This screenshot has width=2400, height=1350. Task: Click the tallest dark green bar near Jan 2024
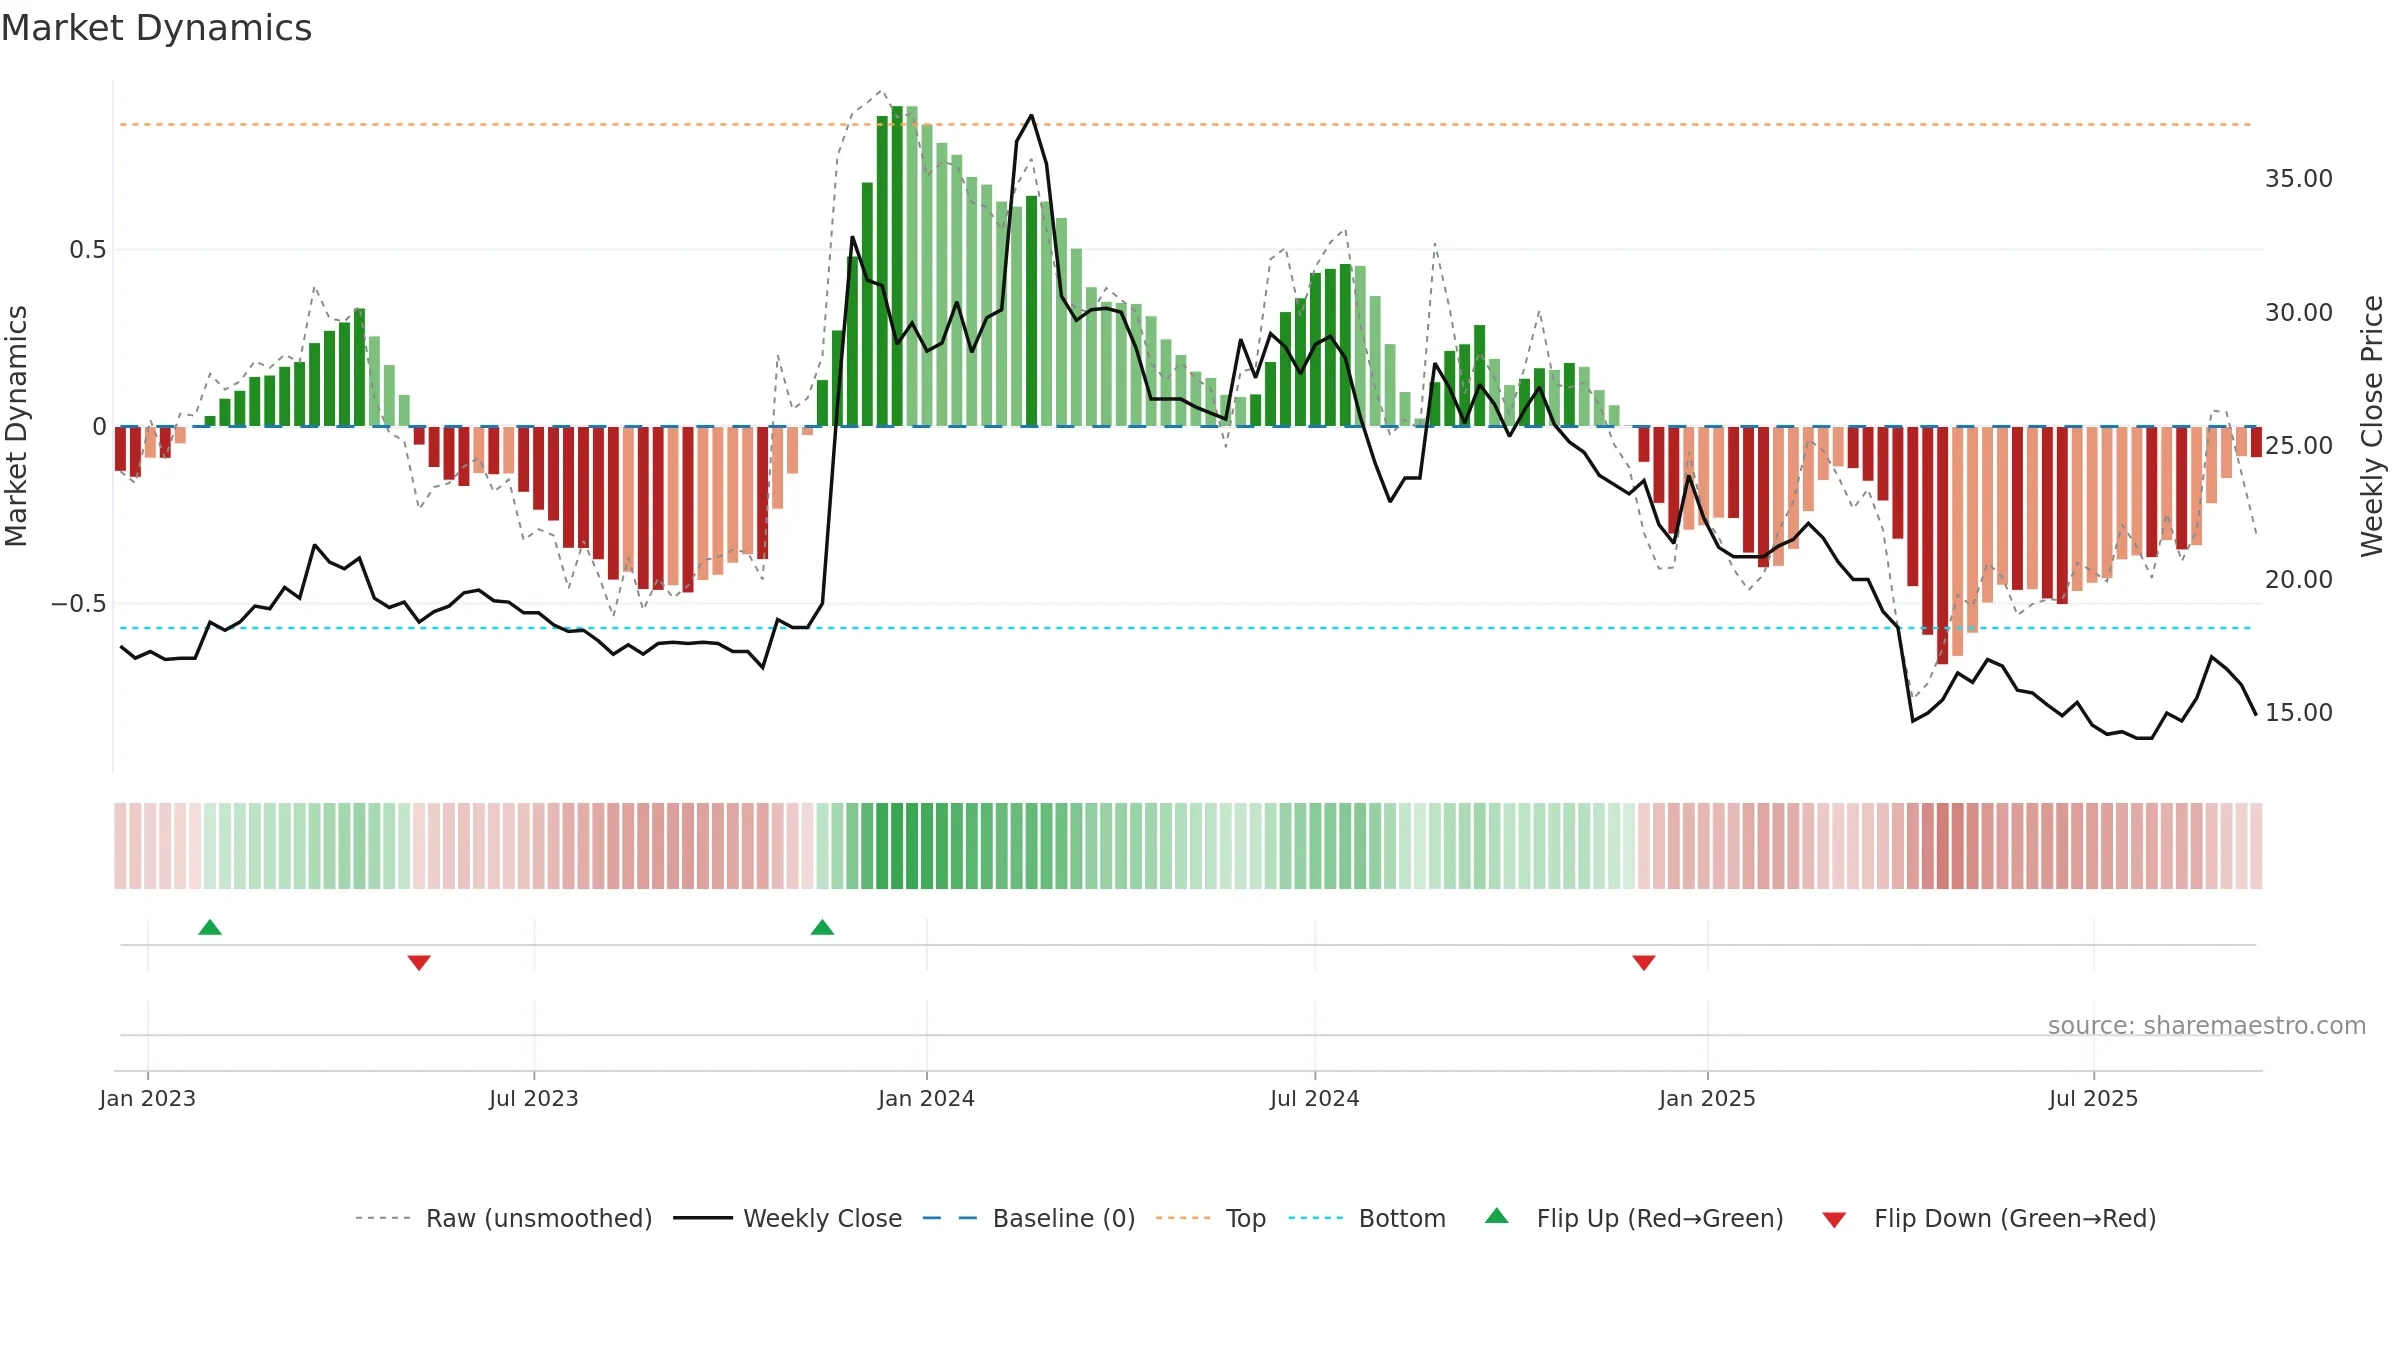pos(897,266)
